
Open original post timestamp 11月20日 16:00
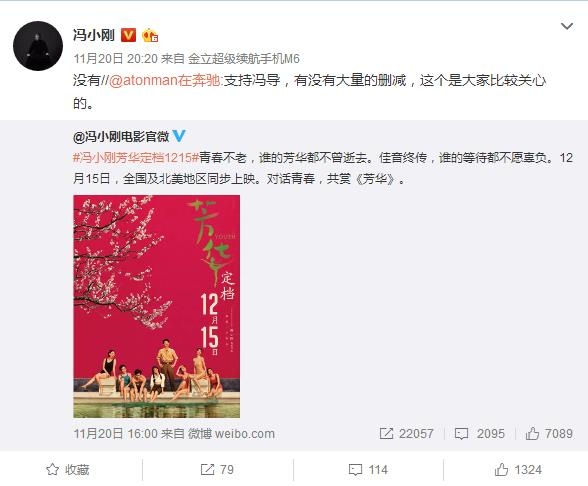pyautogui.click(x=116, y=434)
